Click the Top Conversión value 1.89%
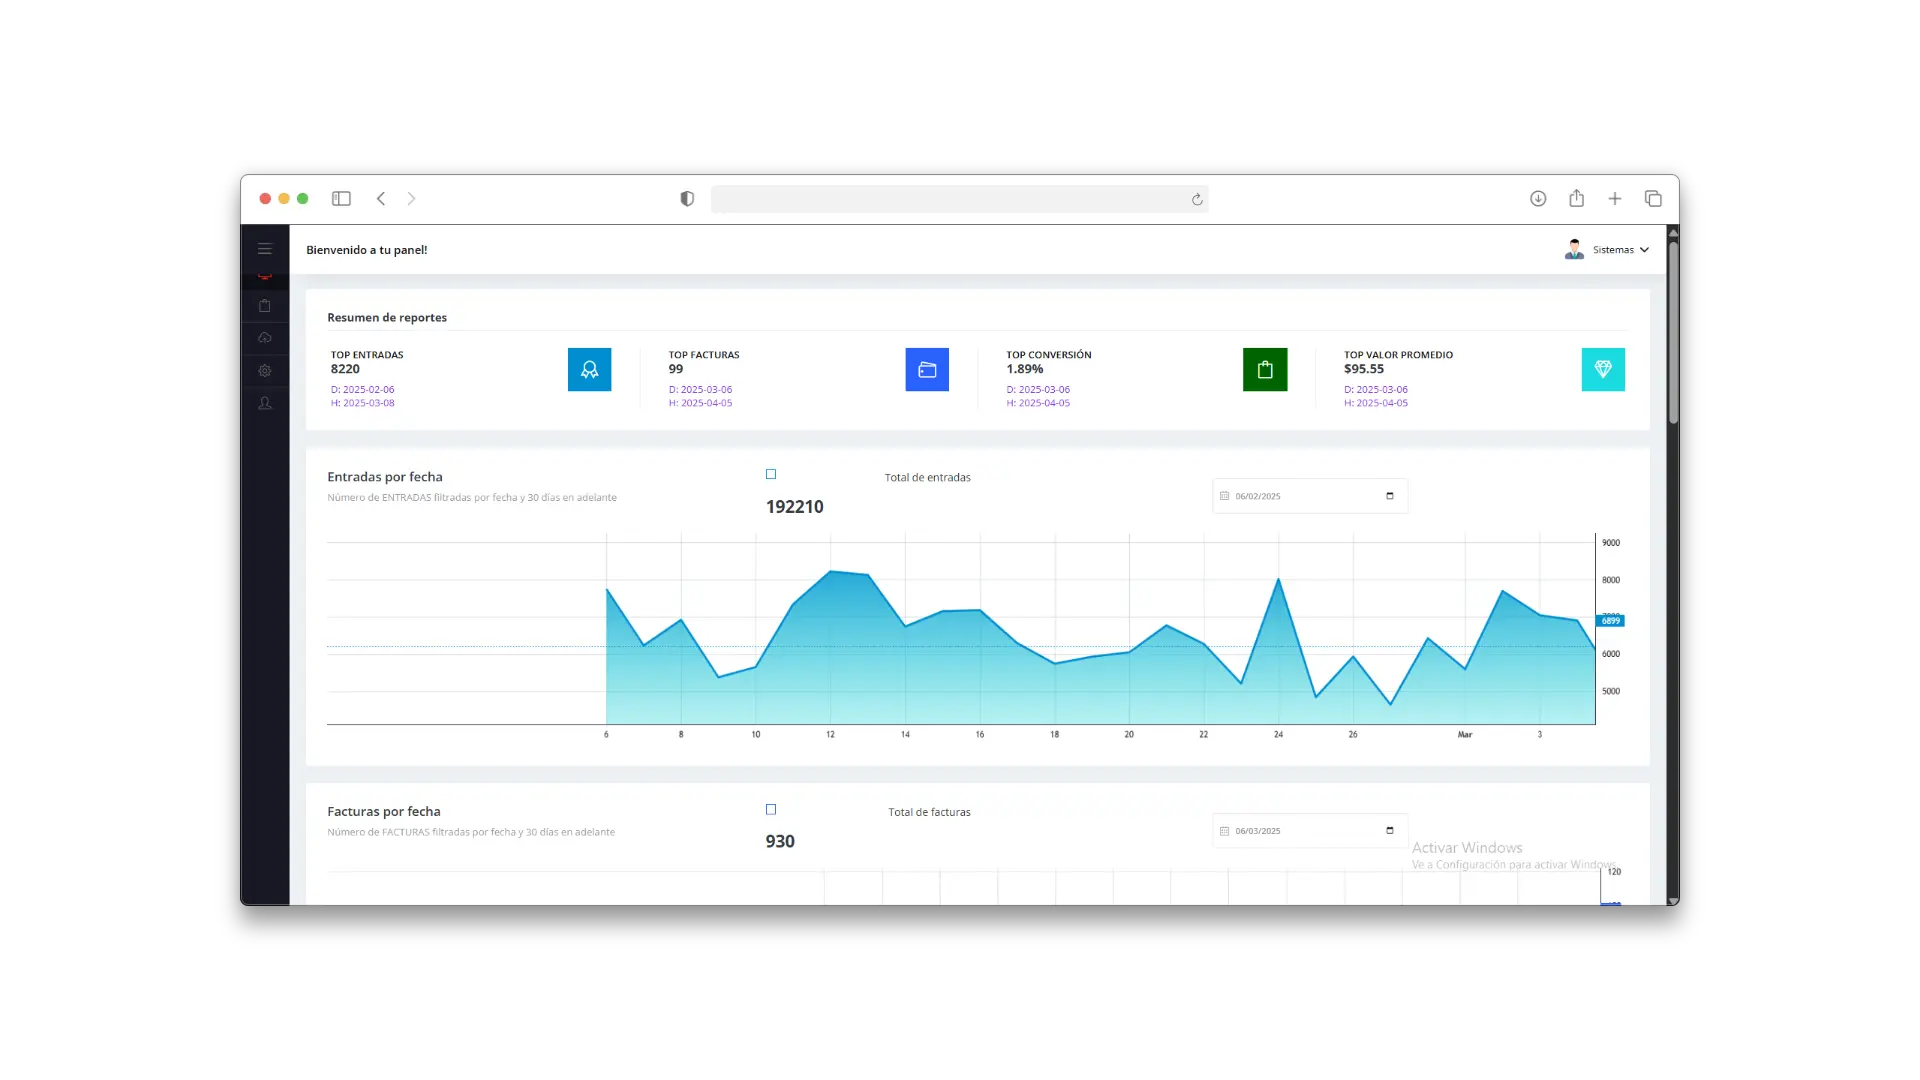Image resolution: width=1920 pixels, height=1080 pixels. [x=1025, y=369]
